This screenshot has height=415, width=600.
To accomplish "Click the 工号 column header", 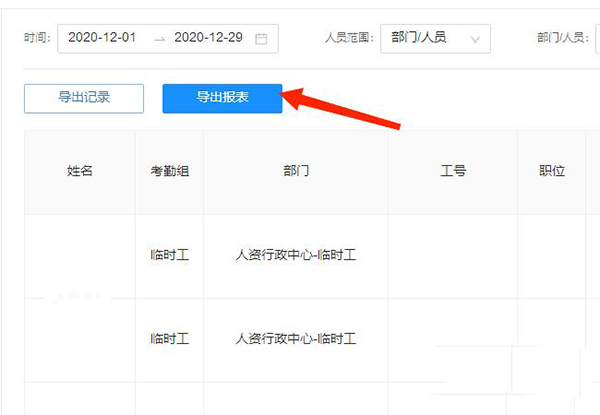I will (x=453, y=171).
